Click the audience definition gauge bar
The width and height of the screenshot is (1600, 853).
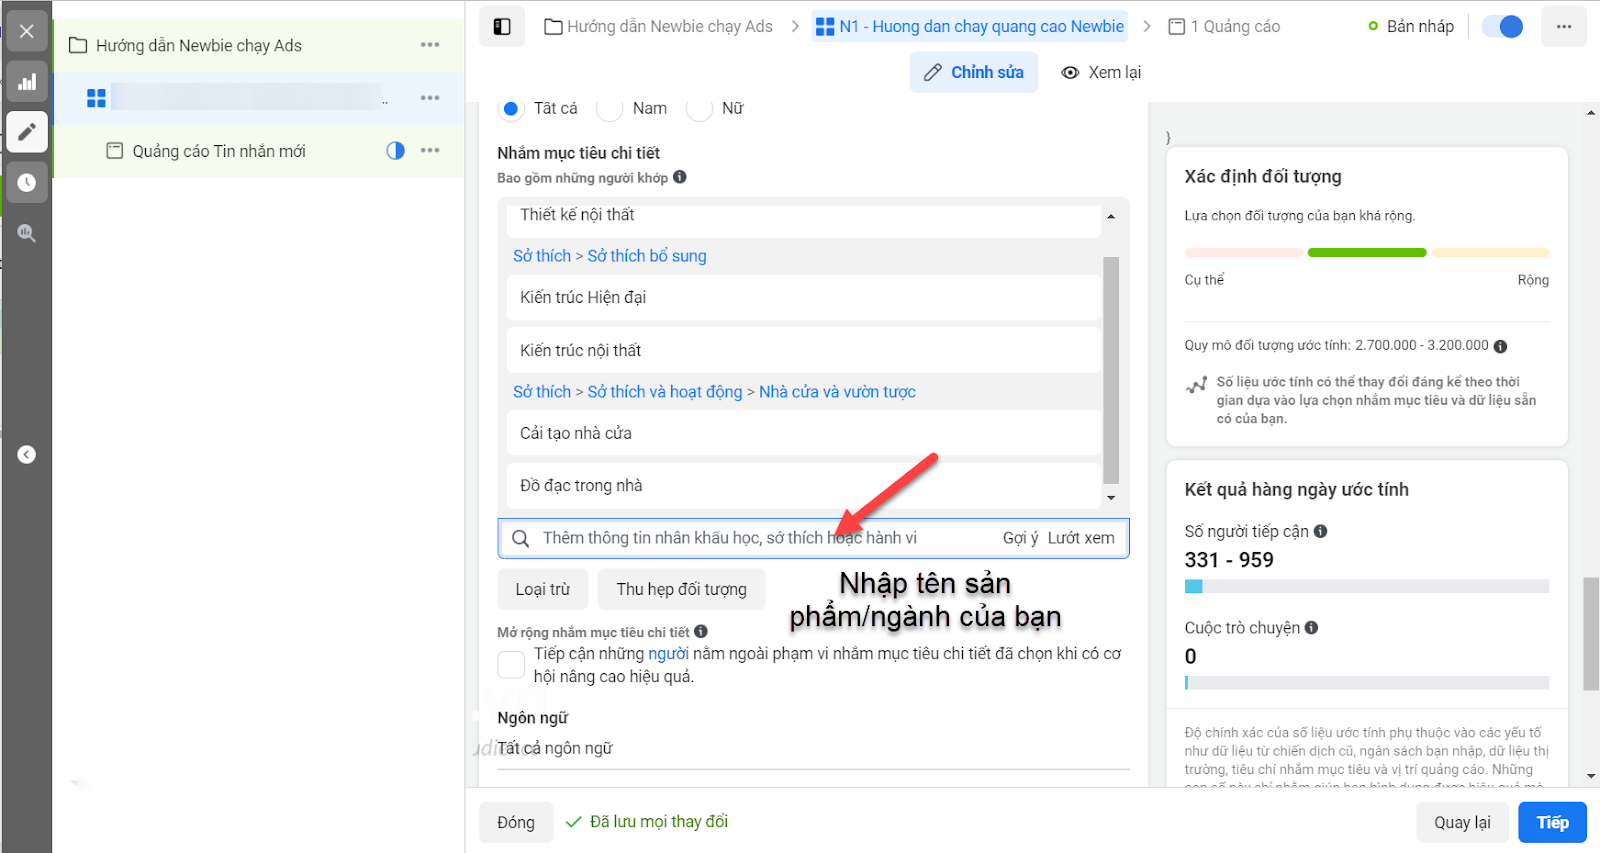(1367, 253)
